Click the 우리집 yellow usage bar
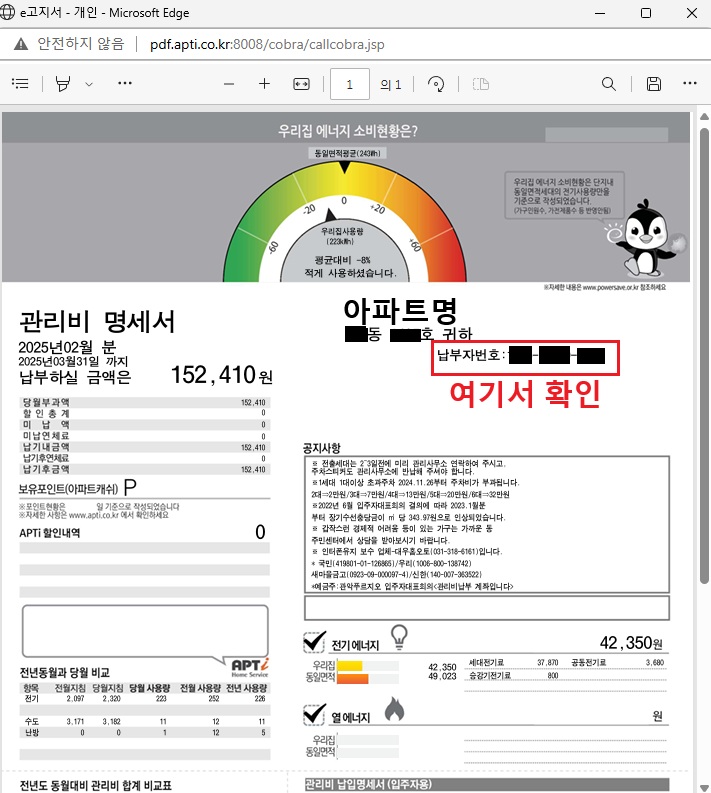Image resolution: width=711 pixels, height=793 pixels. click(349, 666)
